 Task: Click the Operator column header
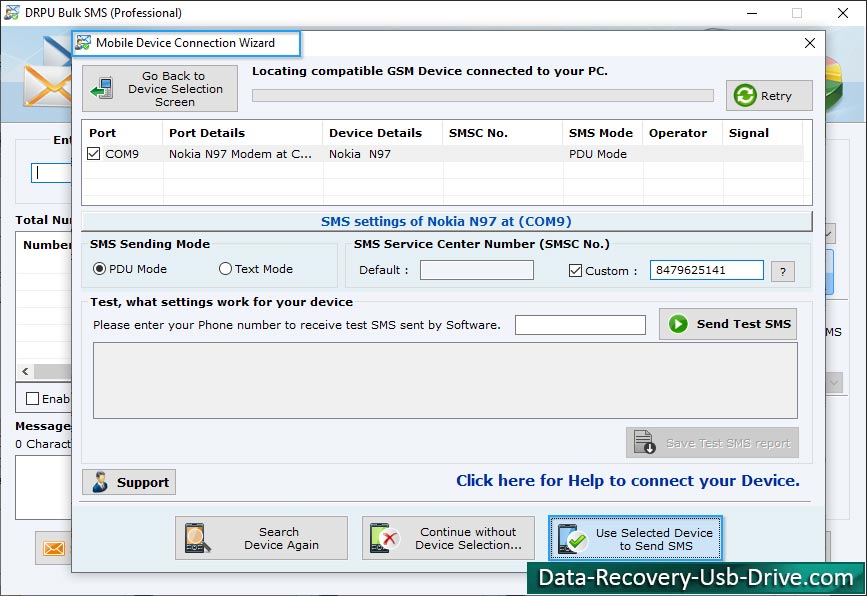682,133
